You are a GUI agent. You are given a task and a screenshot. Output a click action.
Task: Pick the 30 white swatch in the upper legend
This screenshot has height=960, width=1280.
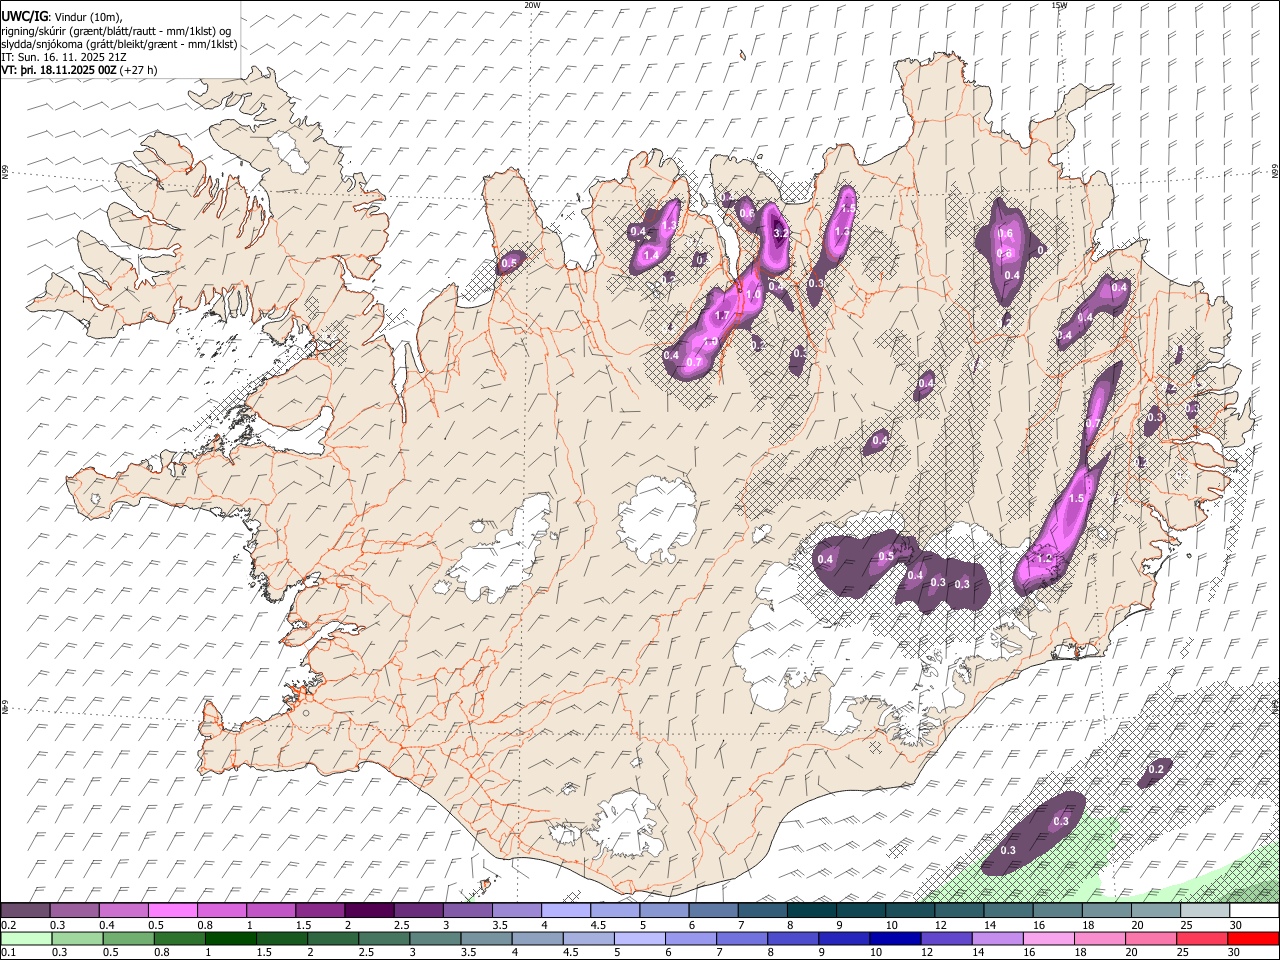(x=1254, y=910)
